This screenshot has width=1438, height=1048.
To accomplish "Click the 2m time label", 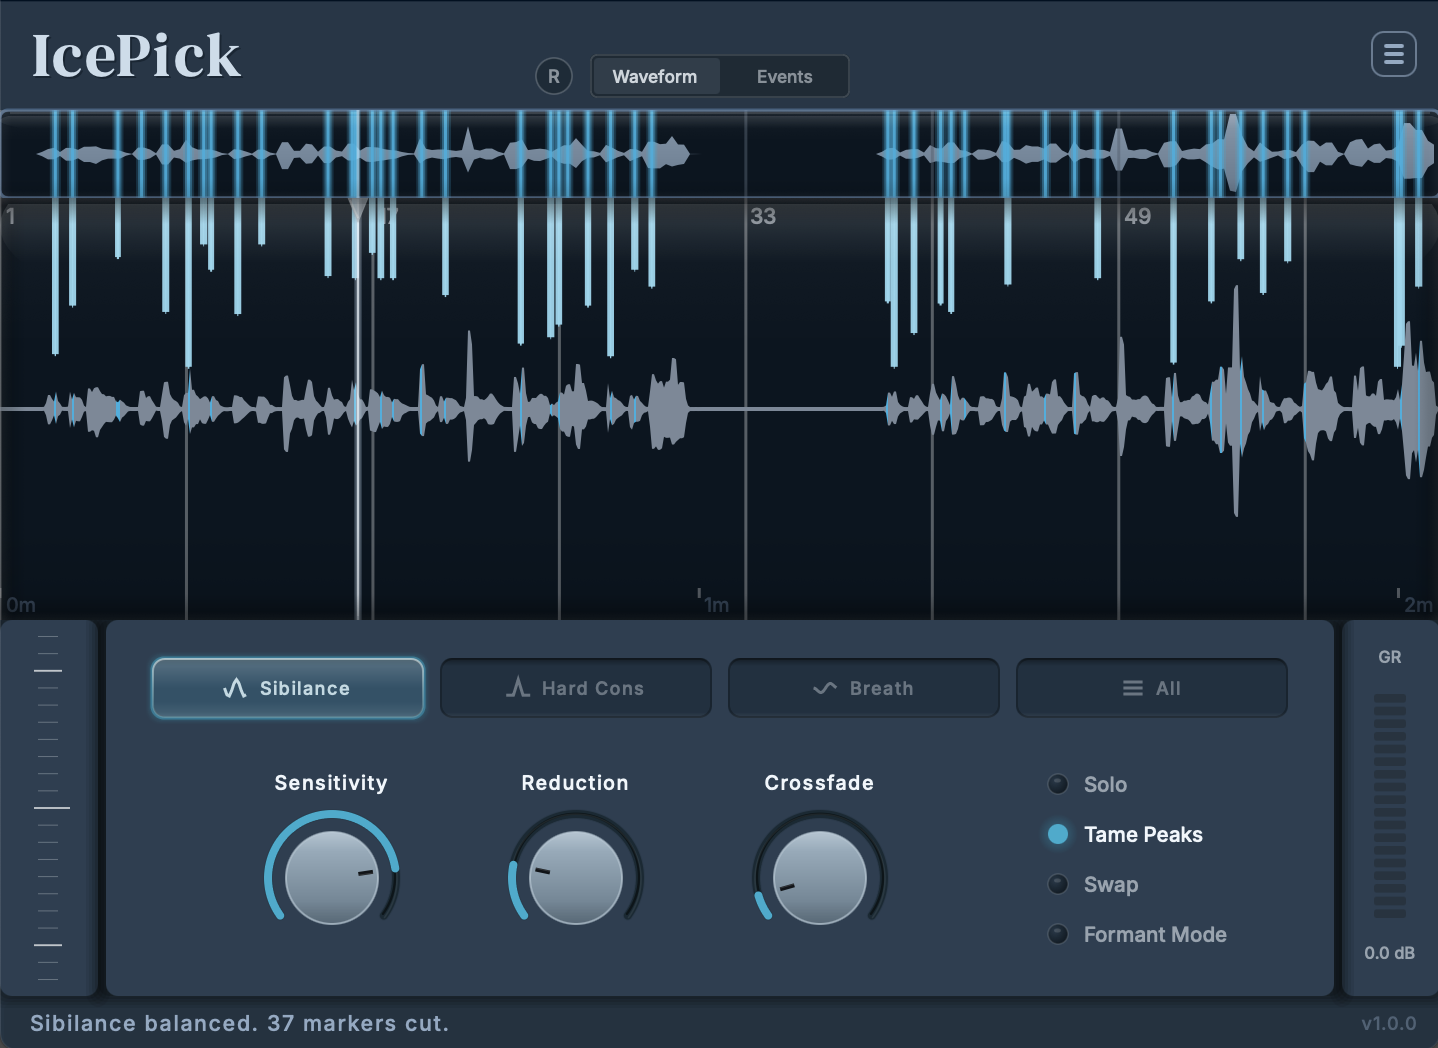I will coord(1418,604).
